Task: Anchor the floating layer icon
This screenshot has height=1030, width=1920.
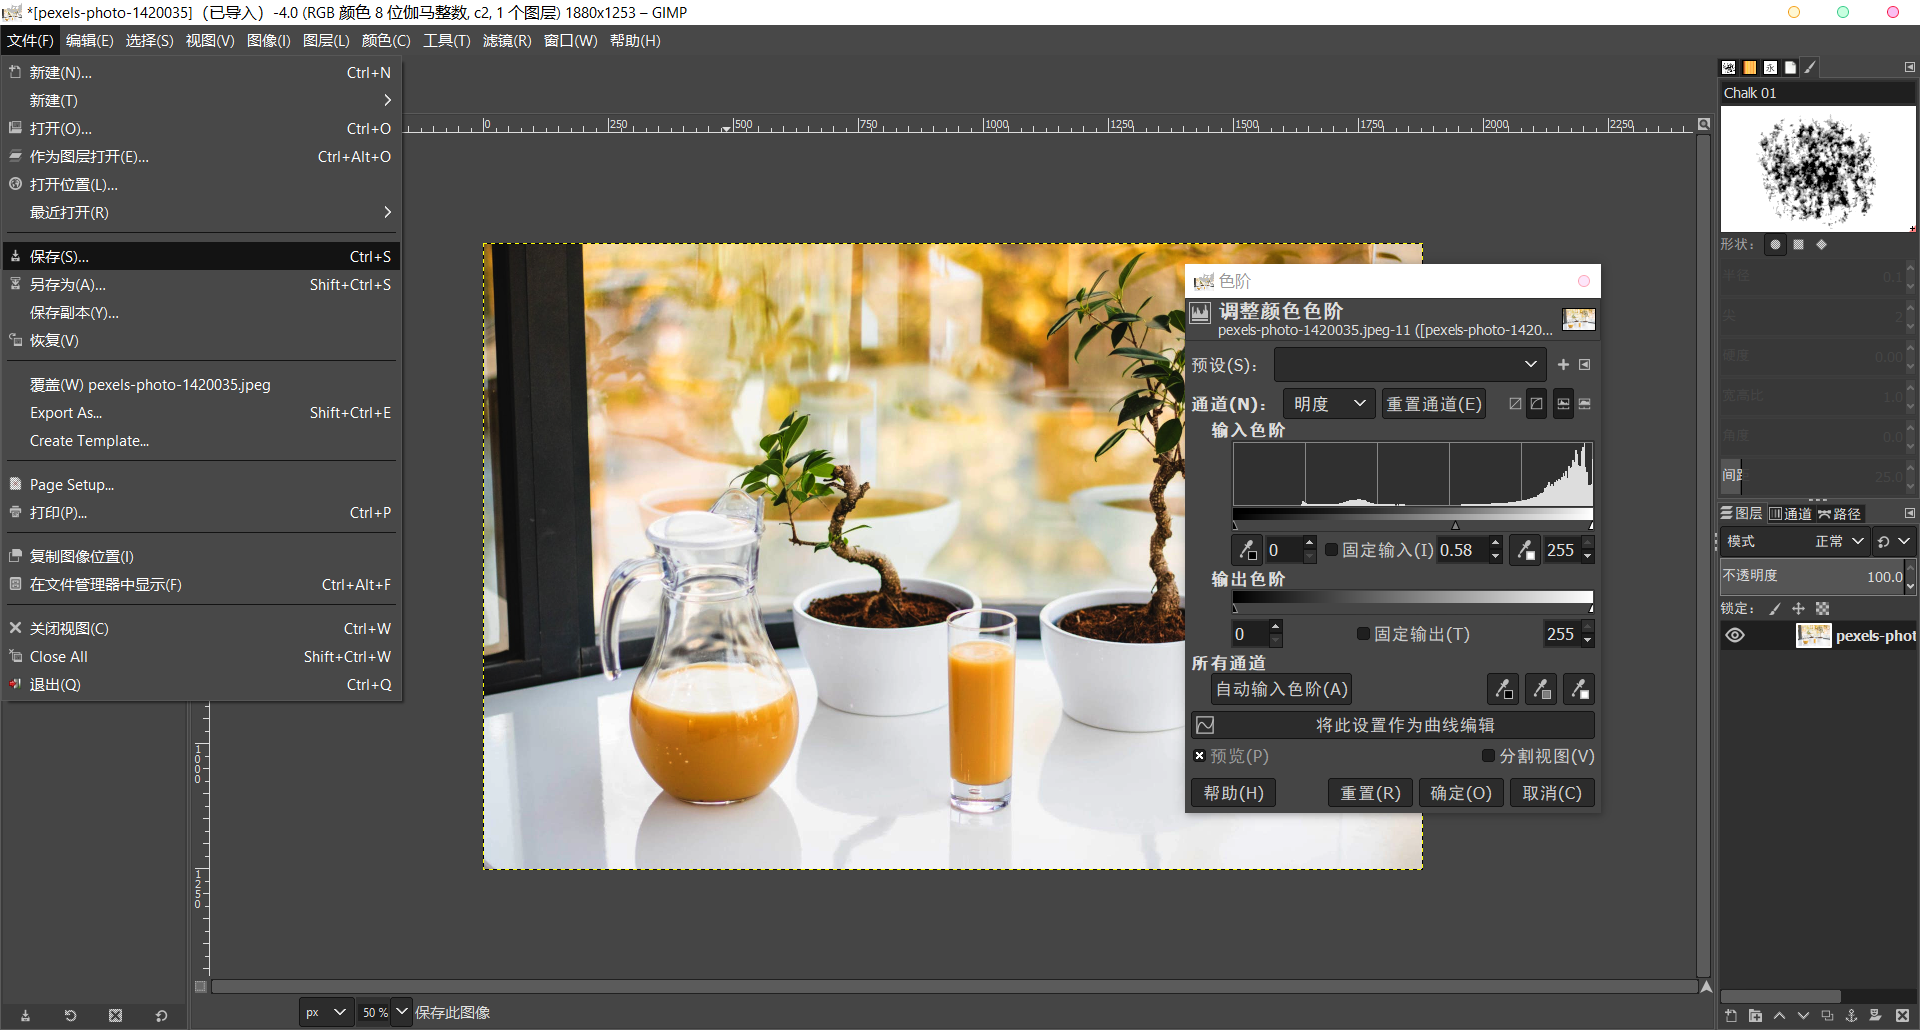Action: point(1851,1015)
